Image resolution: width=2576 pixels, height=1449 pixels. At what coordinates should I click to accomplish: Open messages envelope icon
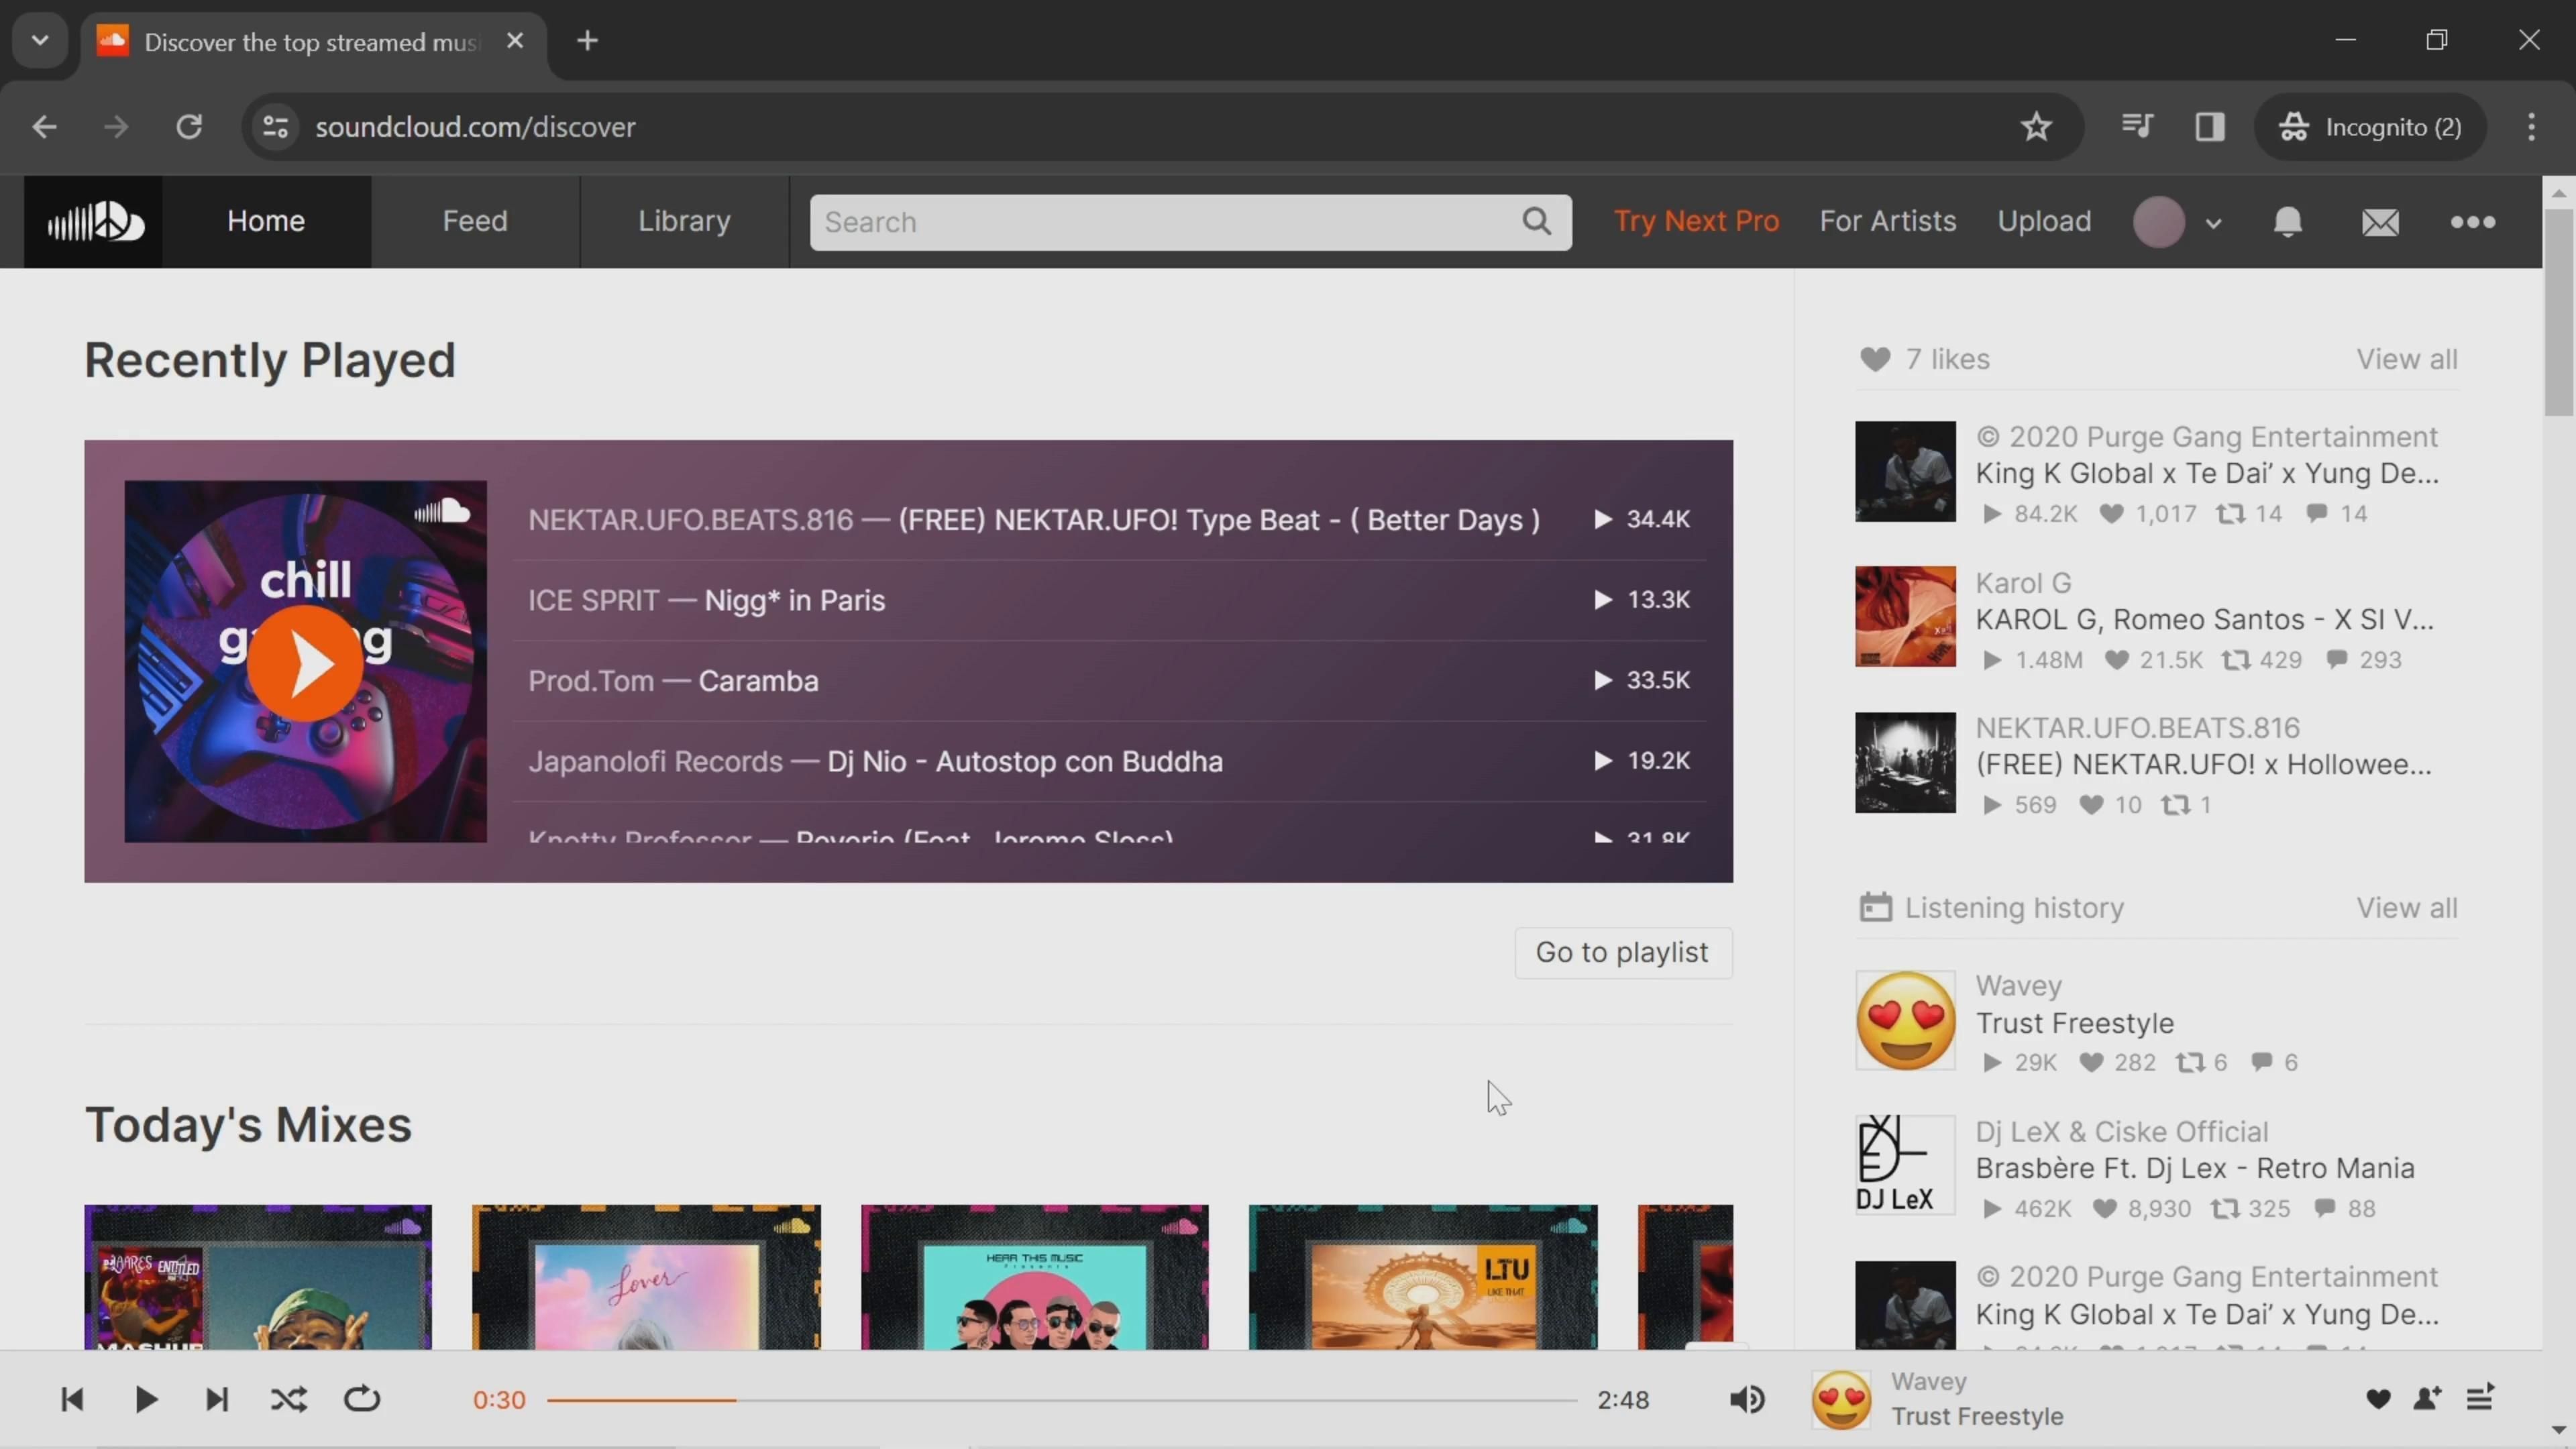[2380, 221]
